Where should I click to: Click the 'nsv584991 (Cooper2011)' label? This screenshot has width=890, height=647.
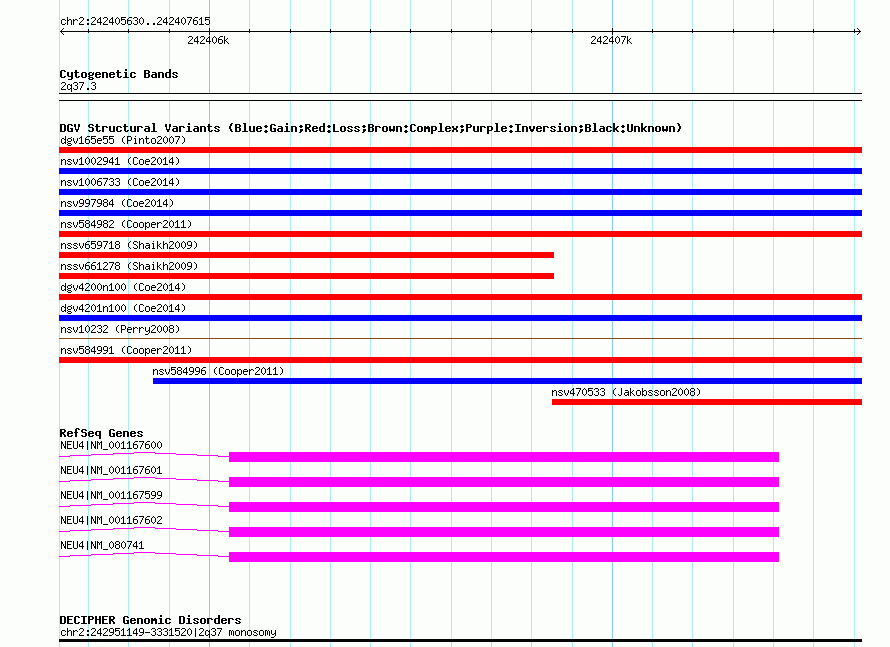coord(126,350)
